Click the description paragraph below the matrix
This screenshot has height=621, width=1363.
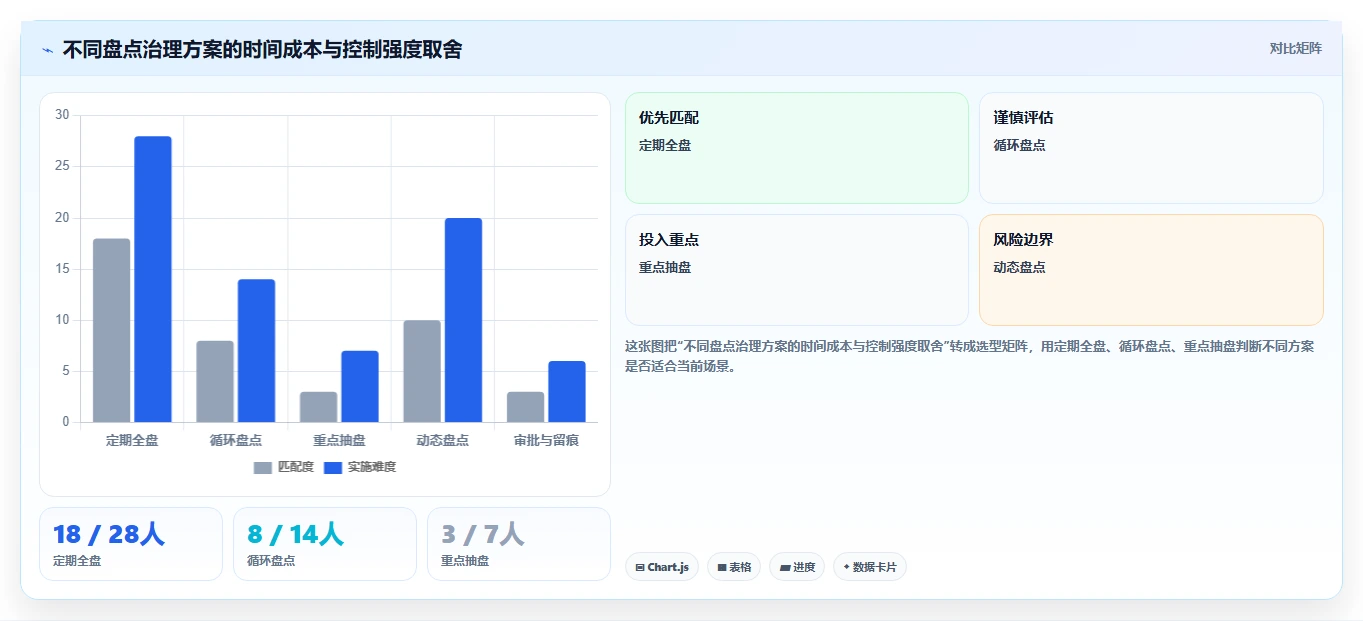click(969, 356)
